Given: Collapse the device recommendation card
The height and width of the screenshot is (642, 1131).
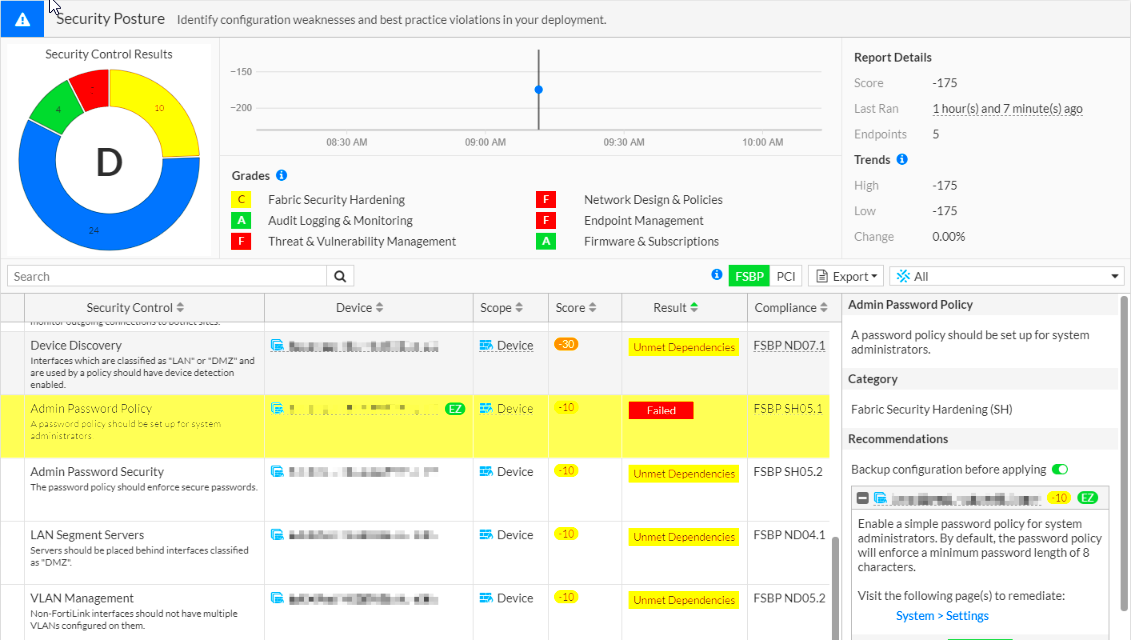Looking at the screenshot, I should tap(862, 497).
